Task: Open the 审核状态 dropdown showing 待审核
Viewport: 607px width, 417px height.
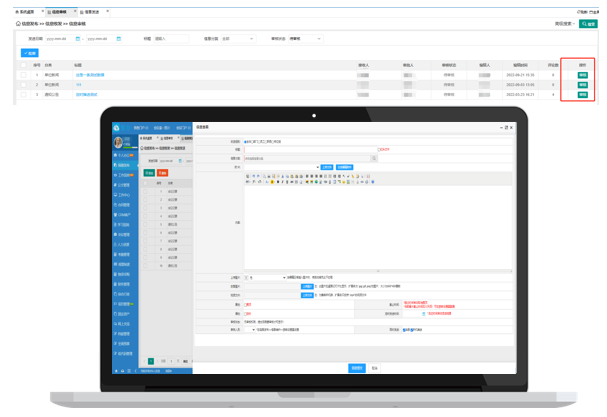Action: click(305, 39)
